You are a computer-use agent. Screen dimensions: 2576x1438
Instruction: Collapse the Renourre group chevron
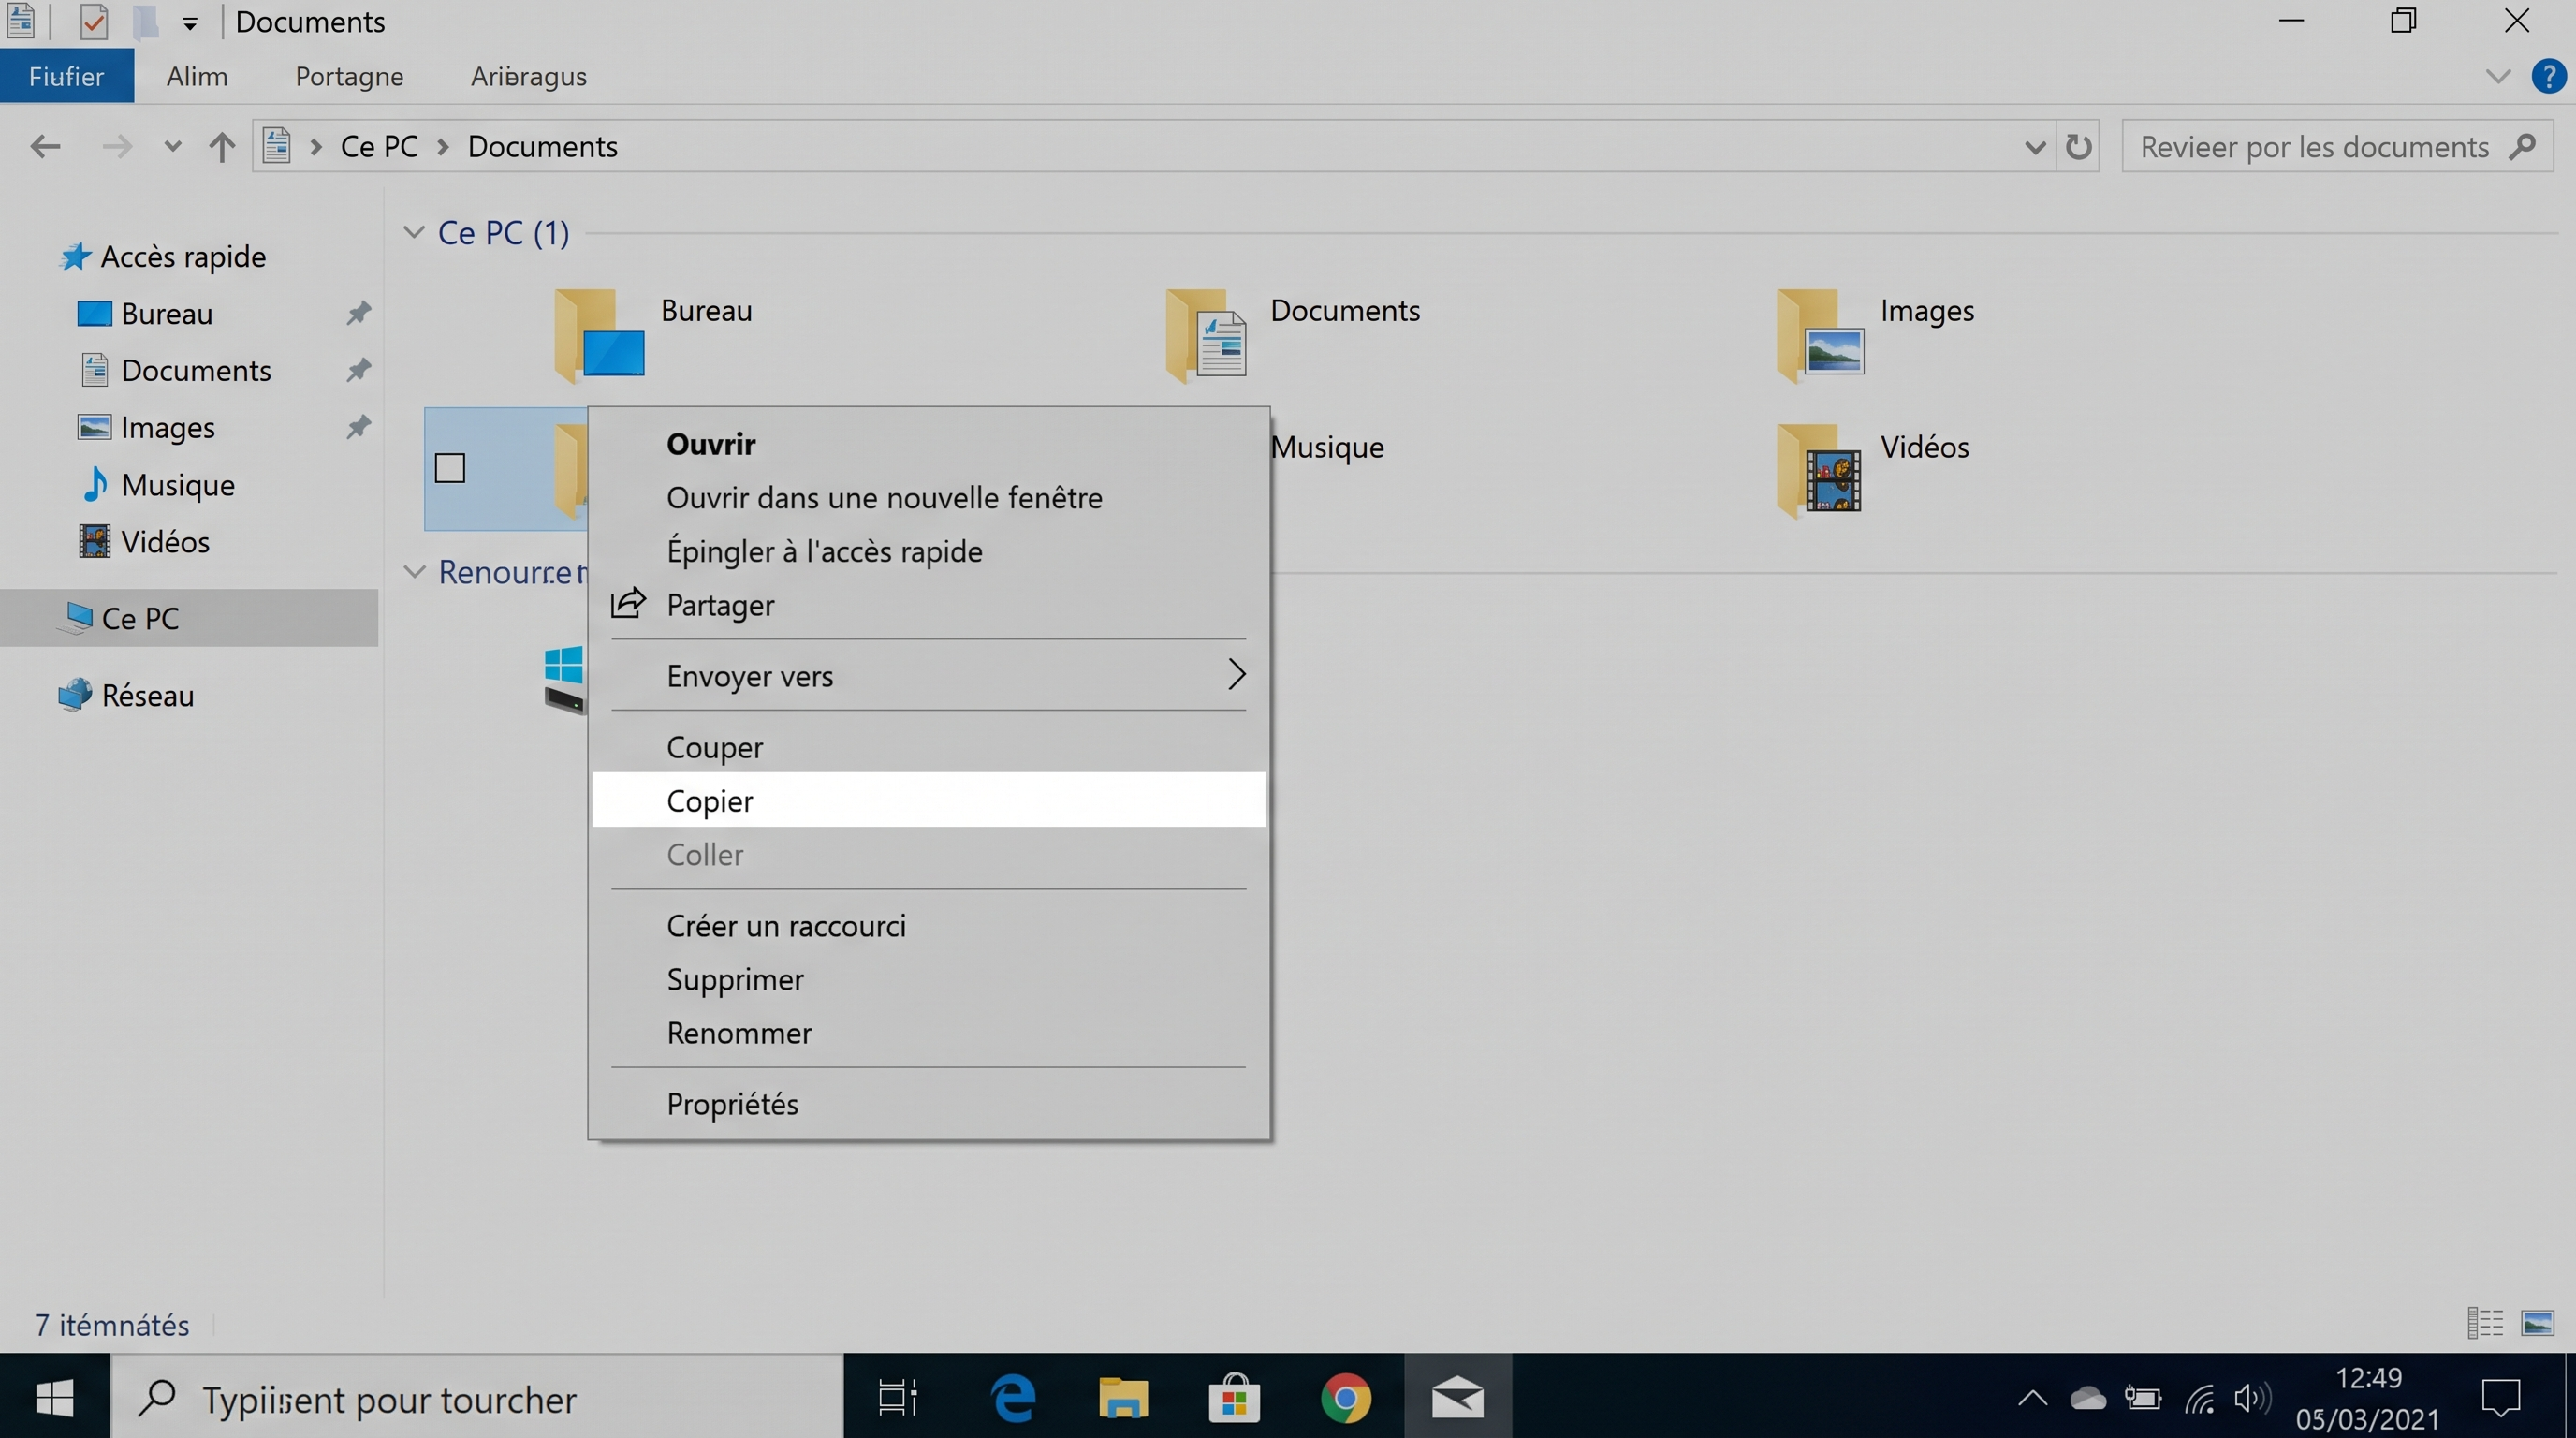[x=414, y=571]
